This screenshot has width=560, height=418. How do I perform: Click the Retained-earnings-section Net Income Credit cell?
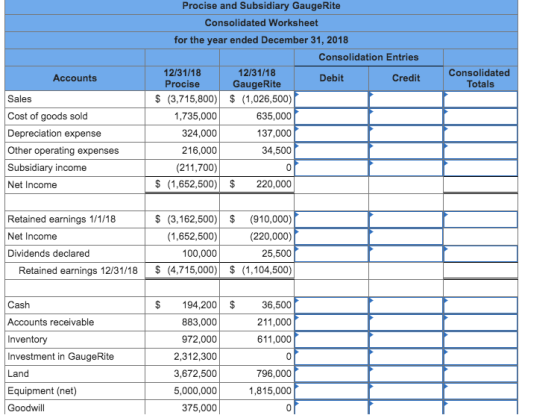click(406, 237)
